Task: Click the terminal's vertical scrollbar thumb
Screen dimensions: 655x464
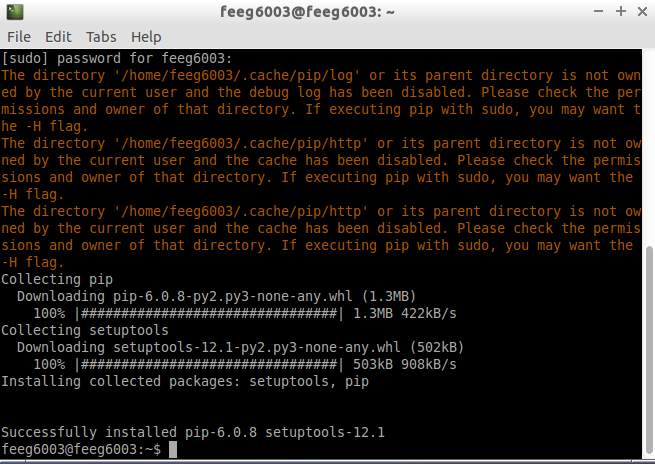Action: (x=649, y=351)
